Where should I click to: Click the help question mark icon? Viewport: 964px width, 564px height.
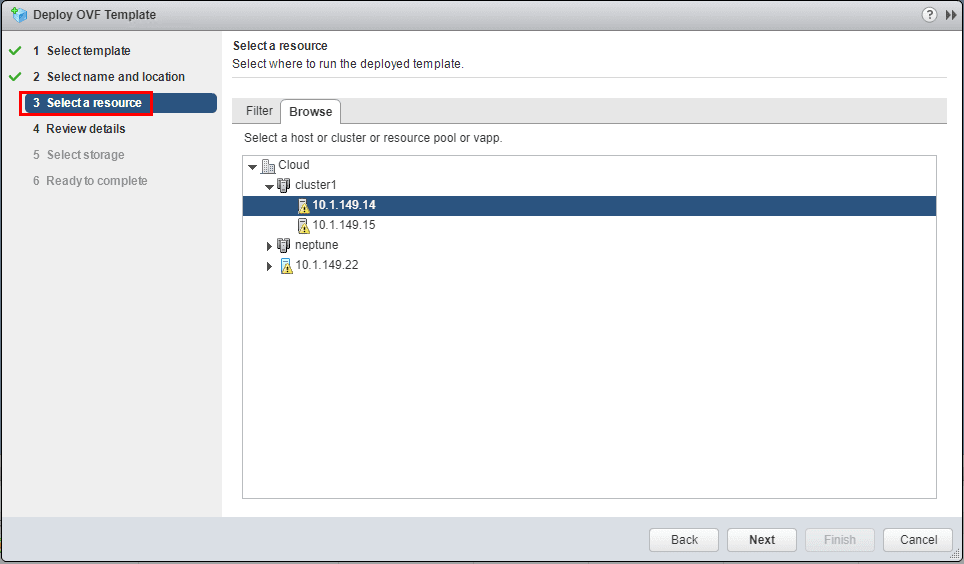[x=929, y=15]
